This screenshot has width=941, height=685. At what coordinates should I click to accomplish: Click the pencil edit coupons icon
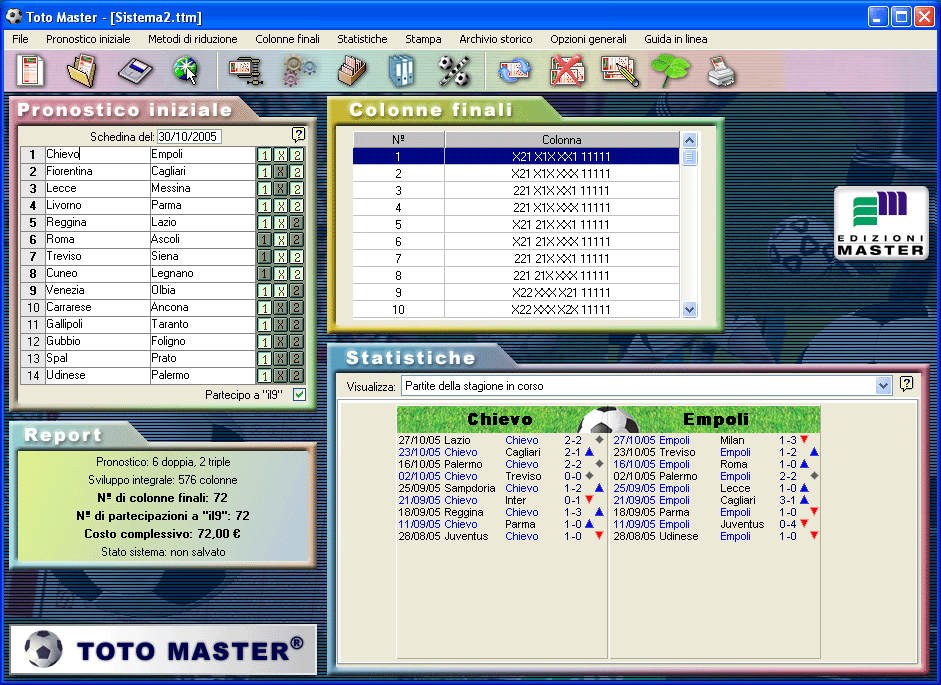tap(619, 71)
